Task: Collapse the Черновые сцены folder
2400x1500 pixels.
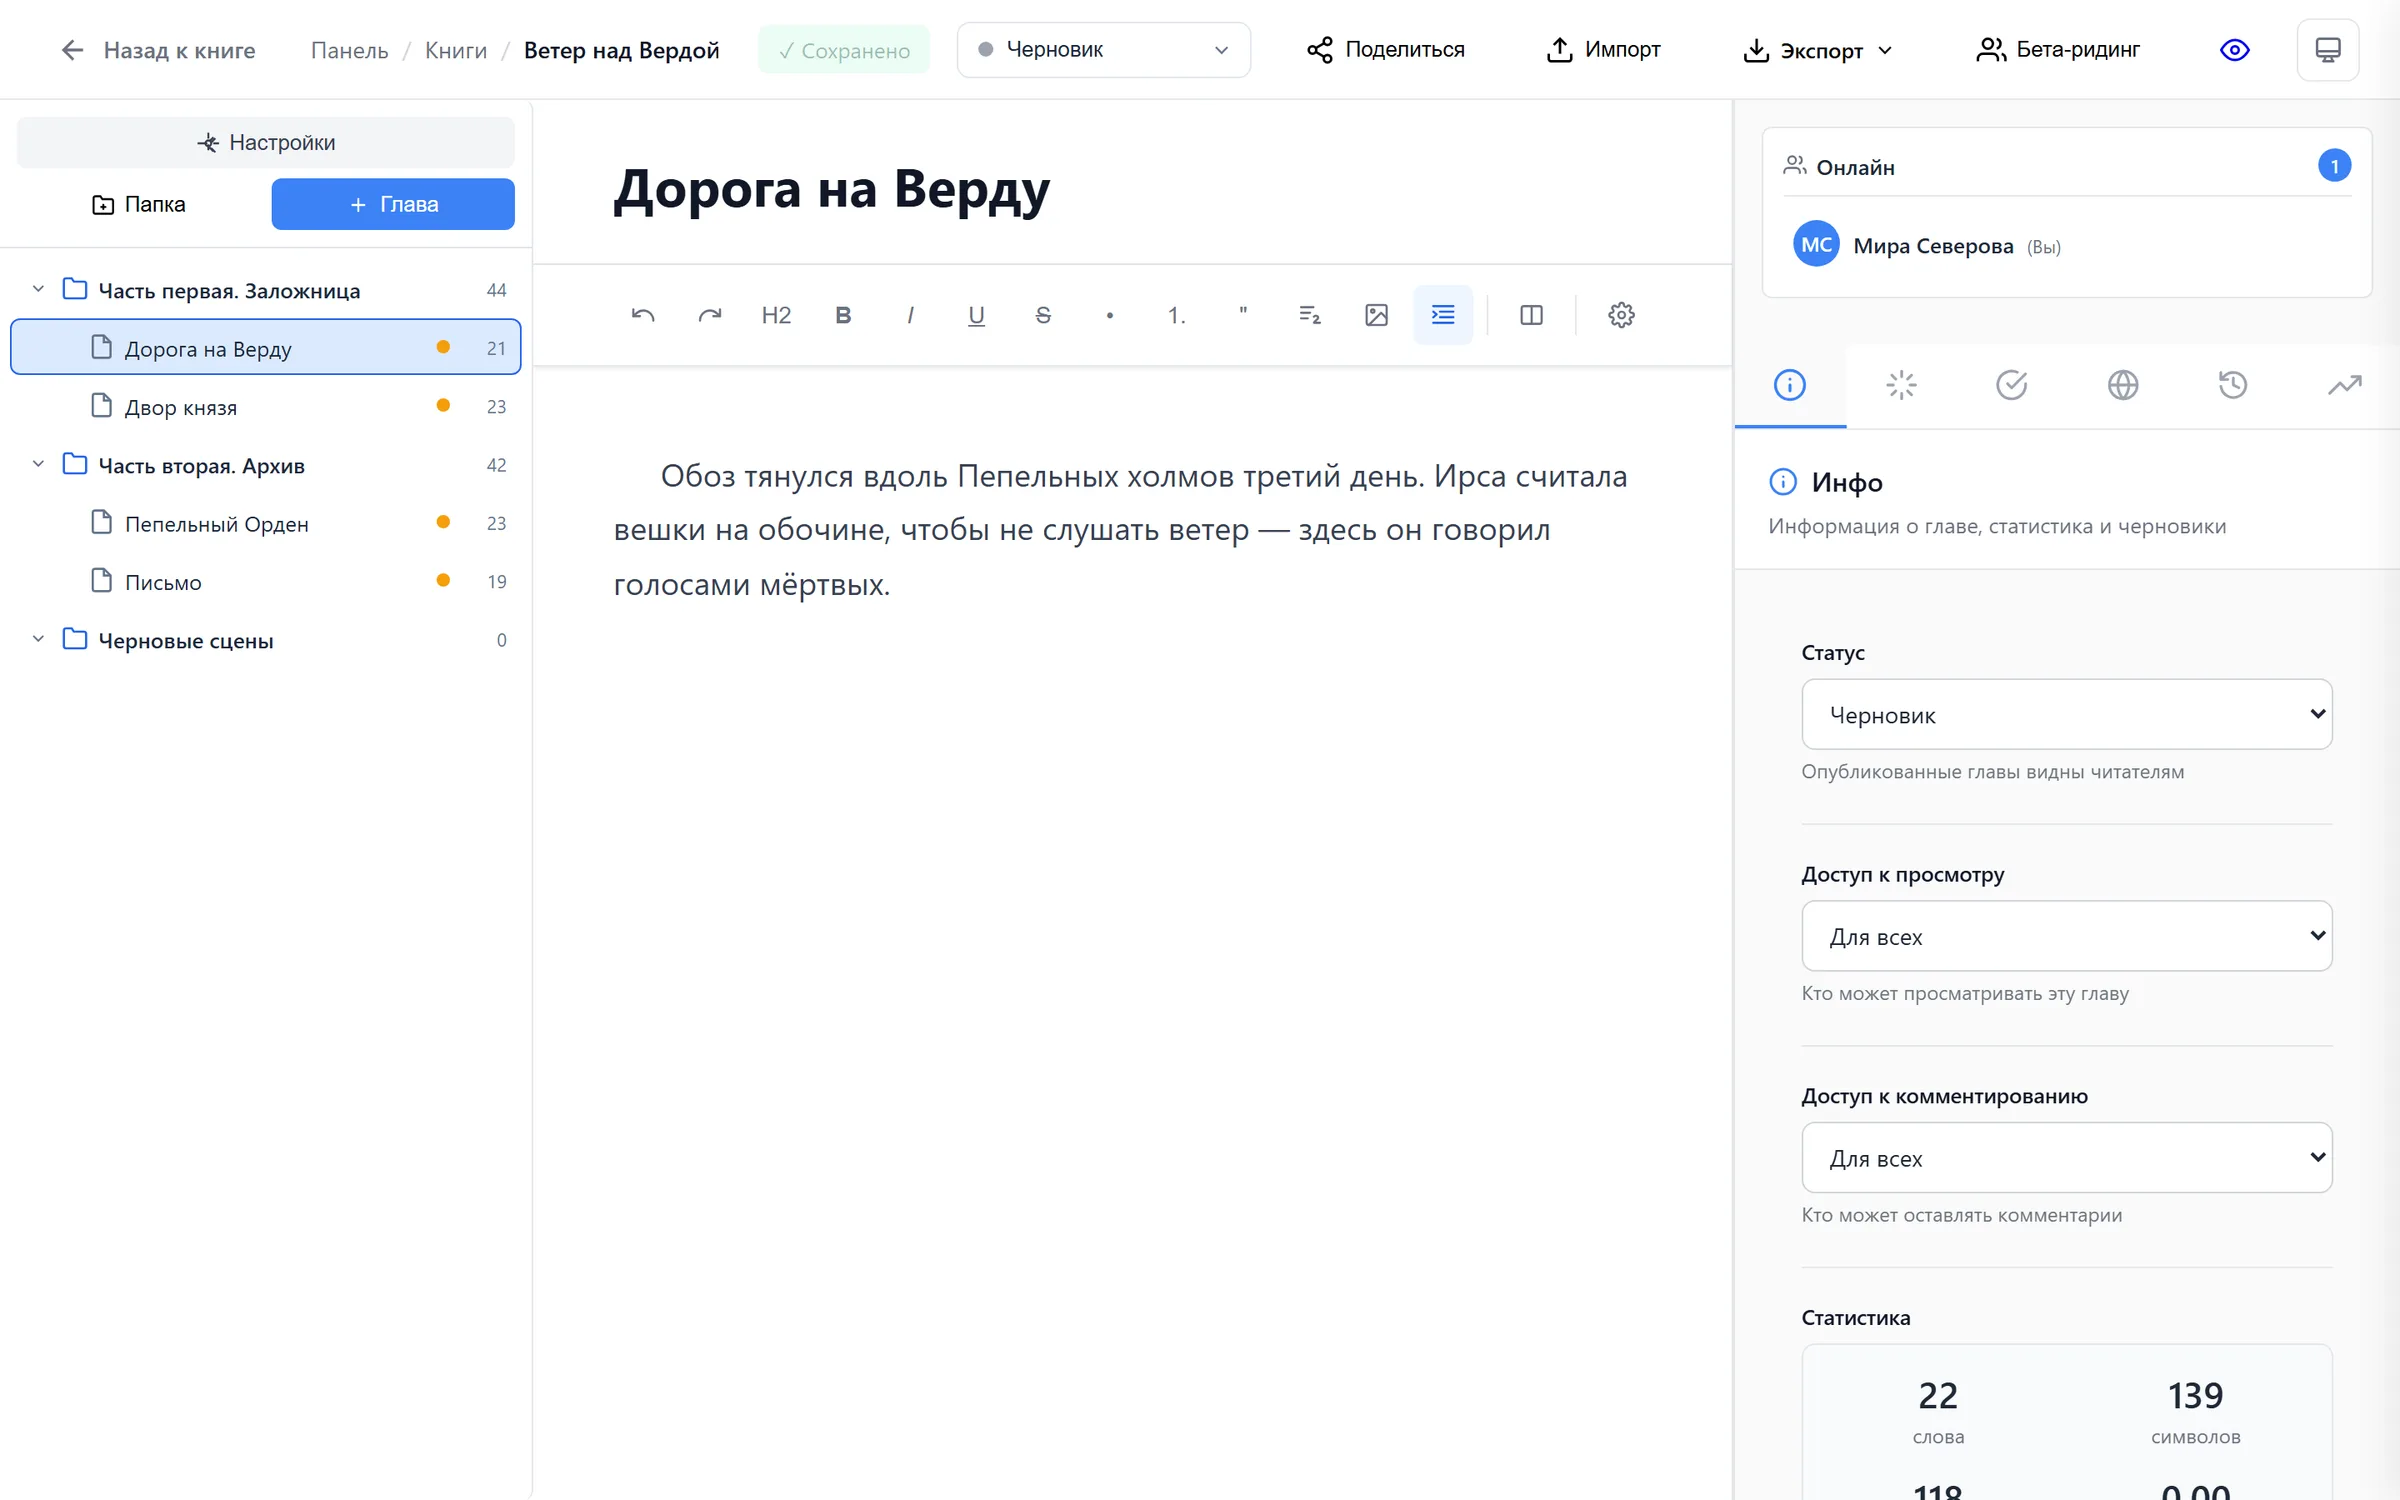Action: (38, 640)
